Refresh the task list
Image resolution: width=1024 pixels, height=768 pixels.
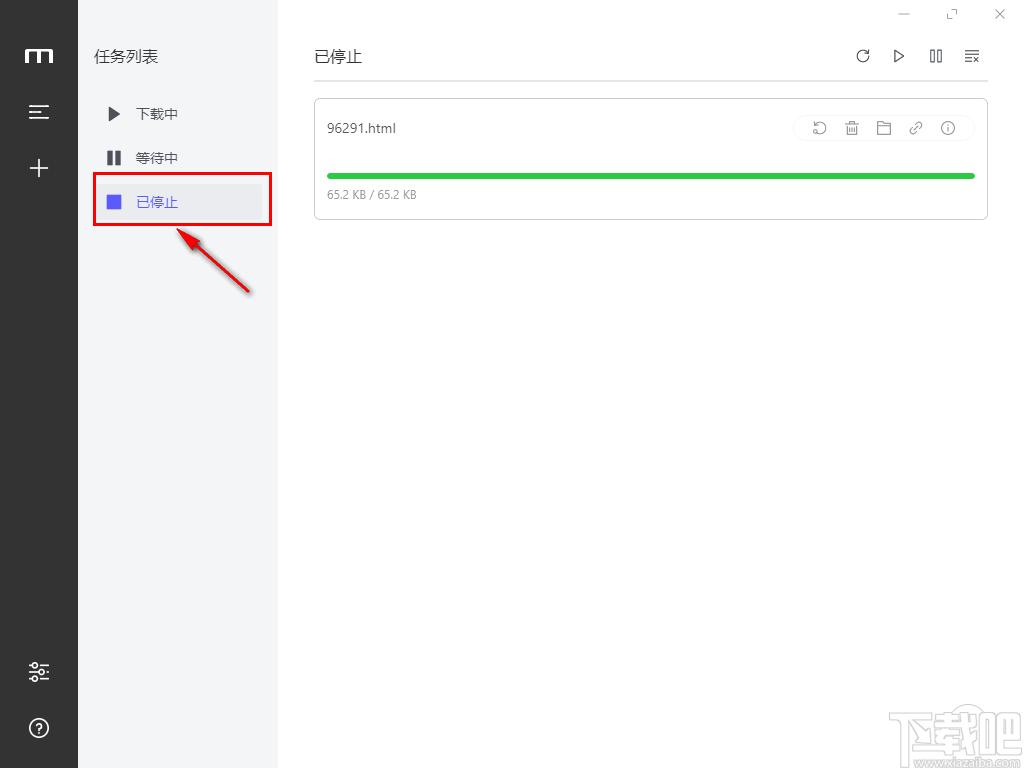coord(863,56)
